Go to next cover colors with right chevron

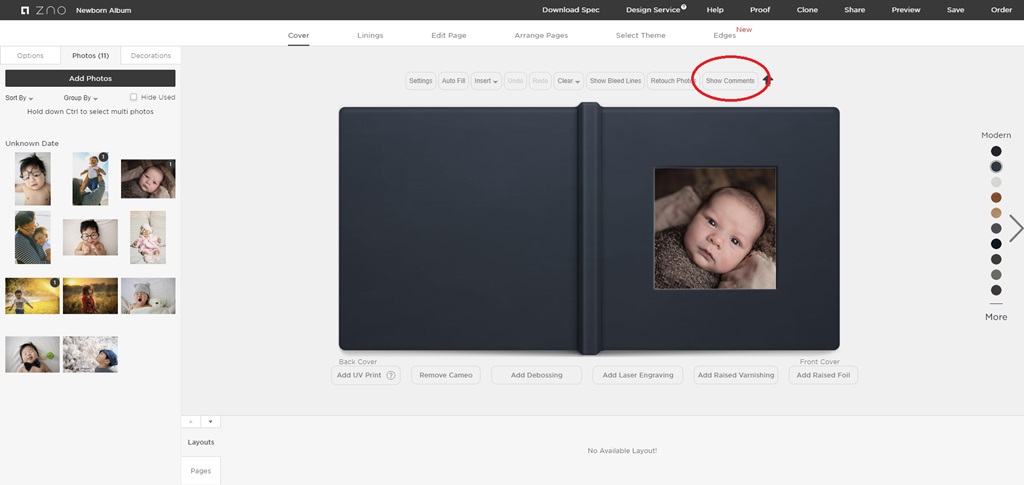tap(1016, 228)
